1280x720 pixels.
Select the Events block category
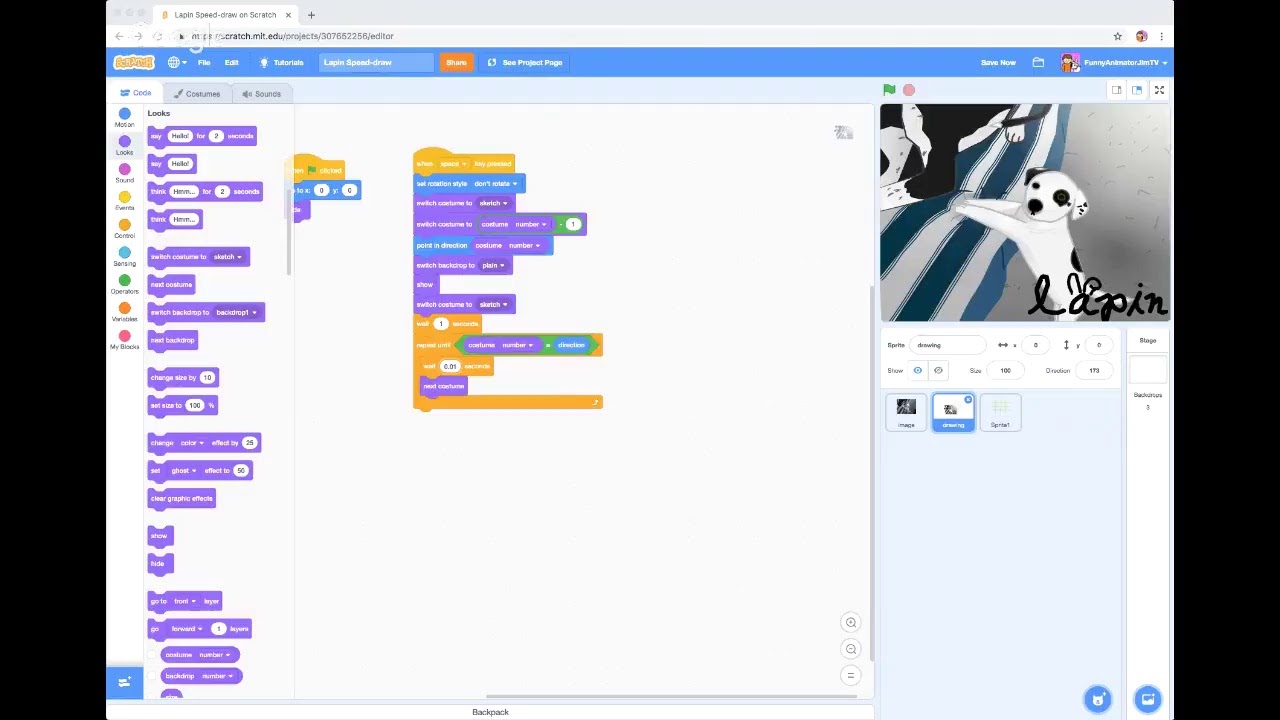pyautogui.click(x=124, y=202)
